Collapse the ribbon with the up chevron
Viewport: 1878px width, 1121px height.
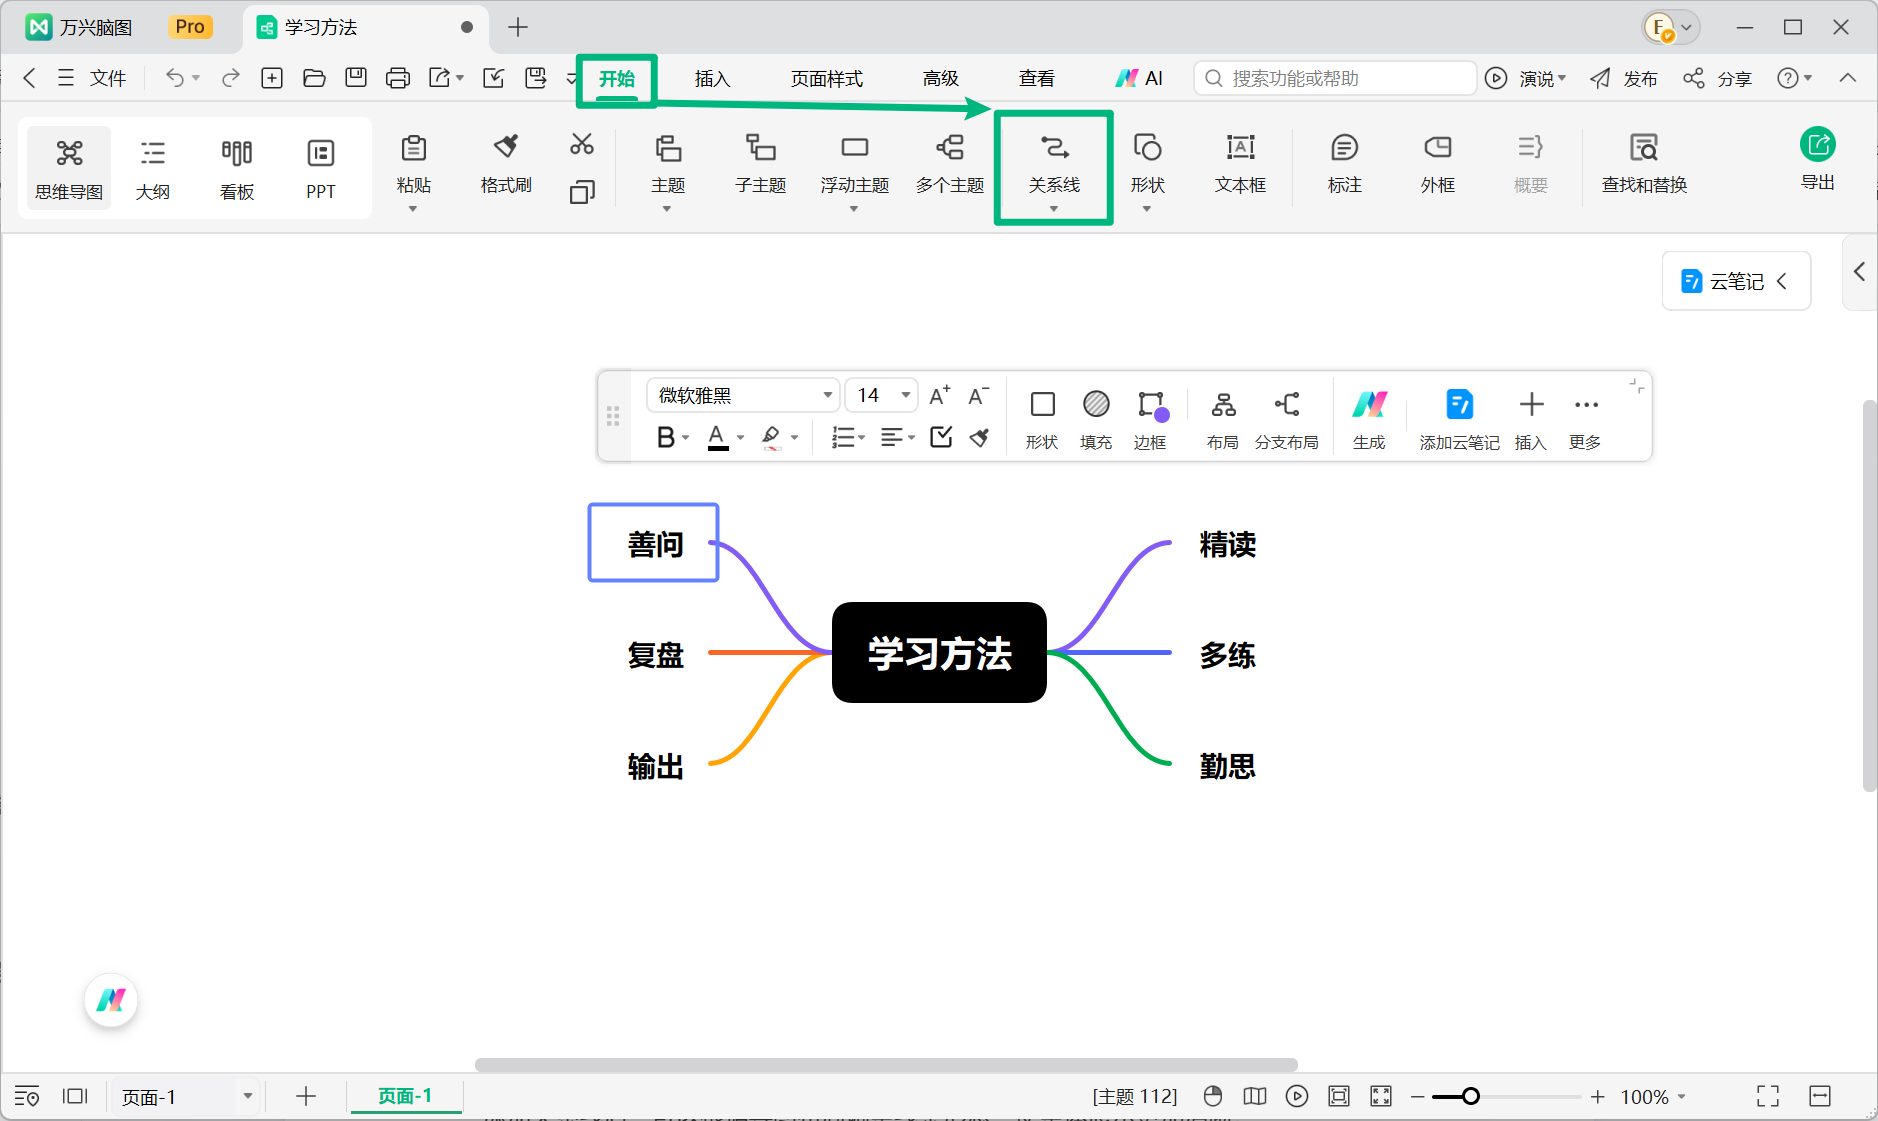(1848, 78)
